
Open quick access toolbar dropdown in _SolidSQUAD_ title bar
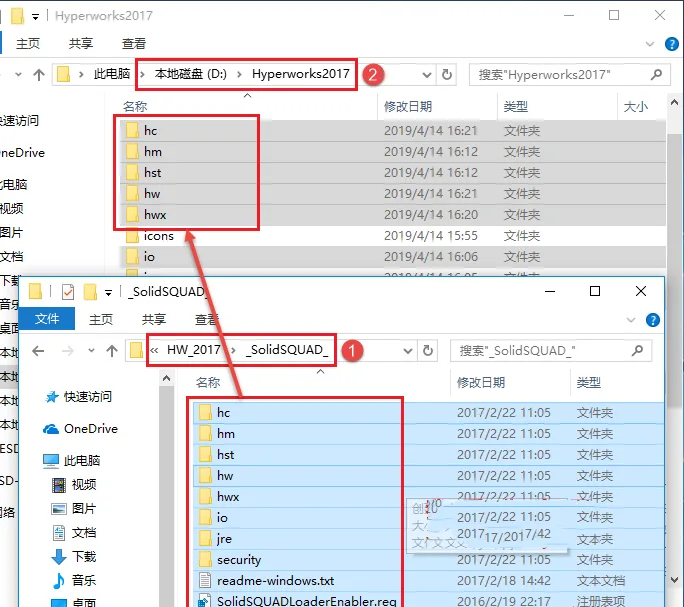[x=108, y=292]
